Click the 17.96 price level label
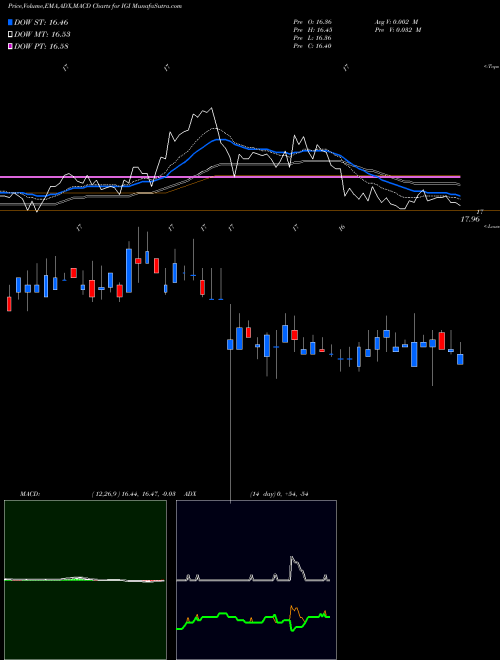The height and width of the screenshot is (660, 500). click(x=470, y=219)
